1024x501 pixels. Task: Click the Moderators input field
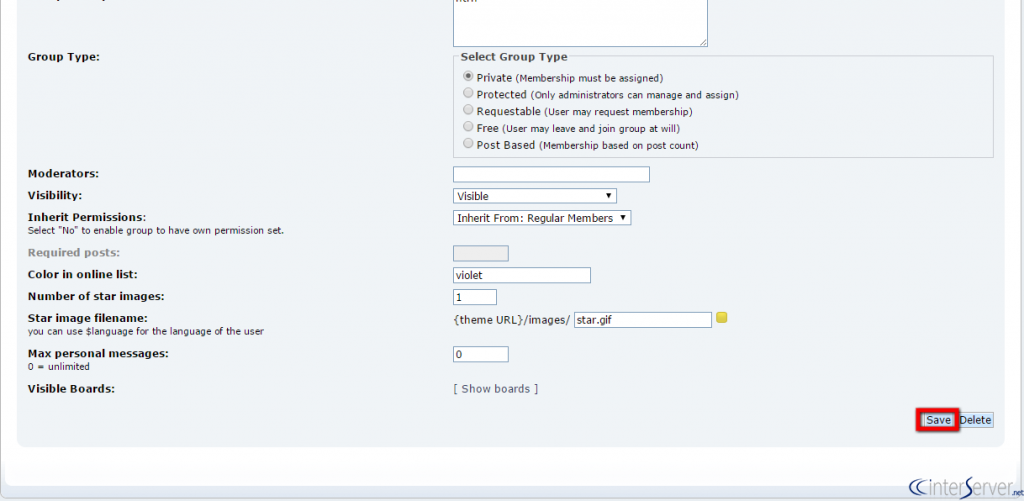coord(551,174)
